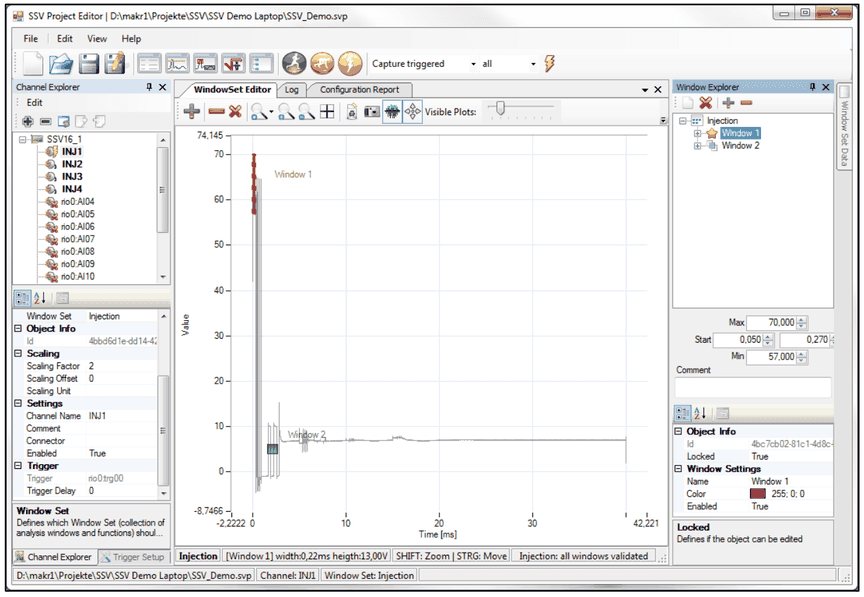Image resolution: width=864 pixels, height=597 pixels.
Task: Click the crosshair grid icon in editor toolbar
Action: (327, 111)
